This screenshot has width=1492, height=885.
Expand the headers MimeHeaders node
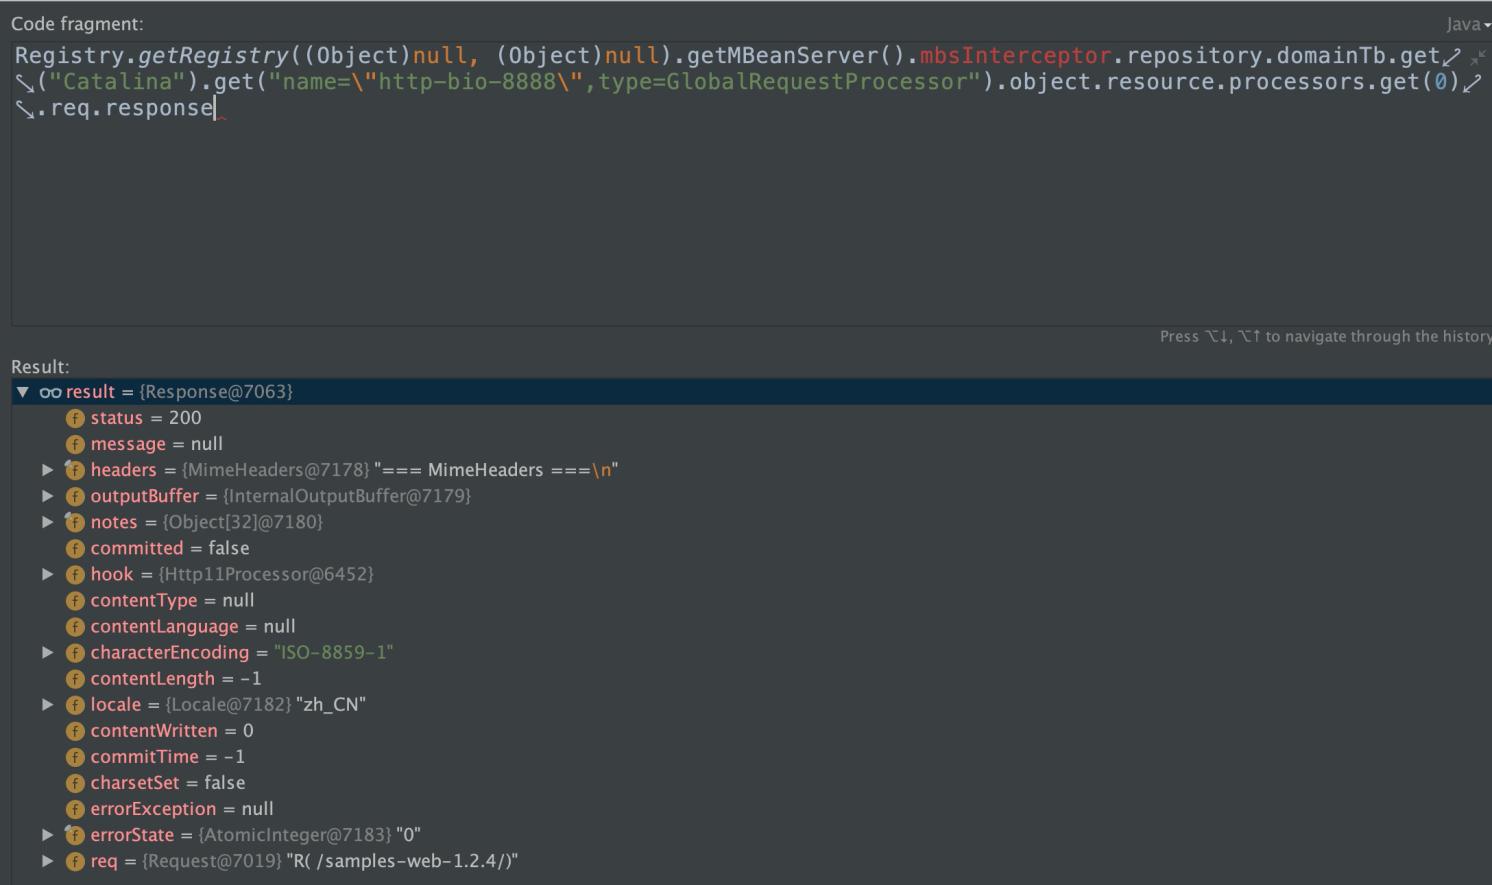pyautogui.click(x=47, y=470)
